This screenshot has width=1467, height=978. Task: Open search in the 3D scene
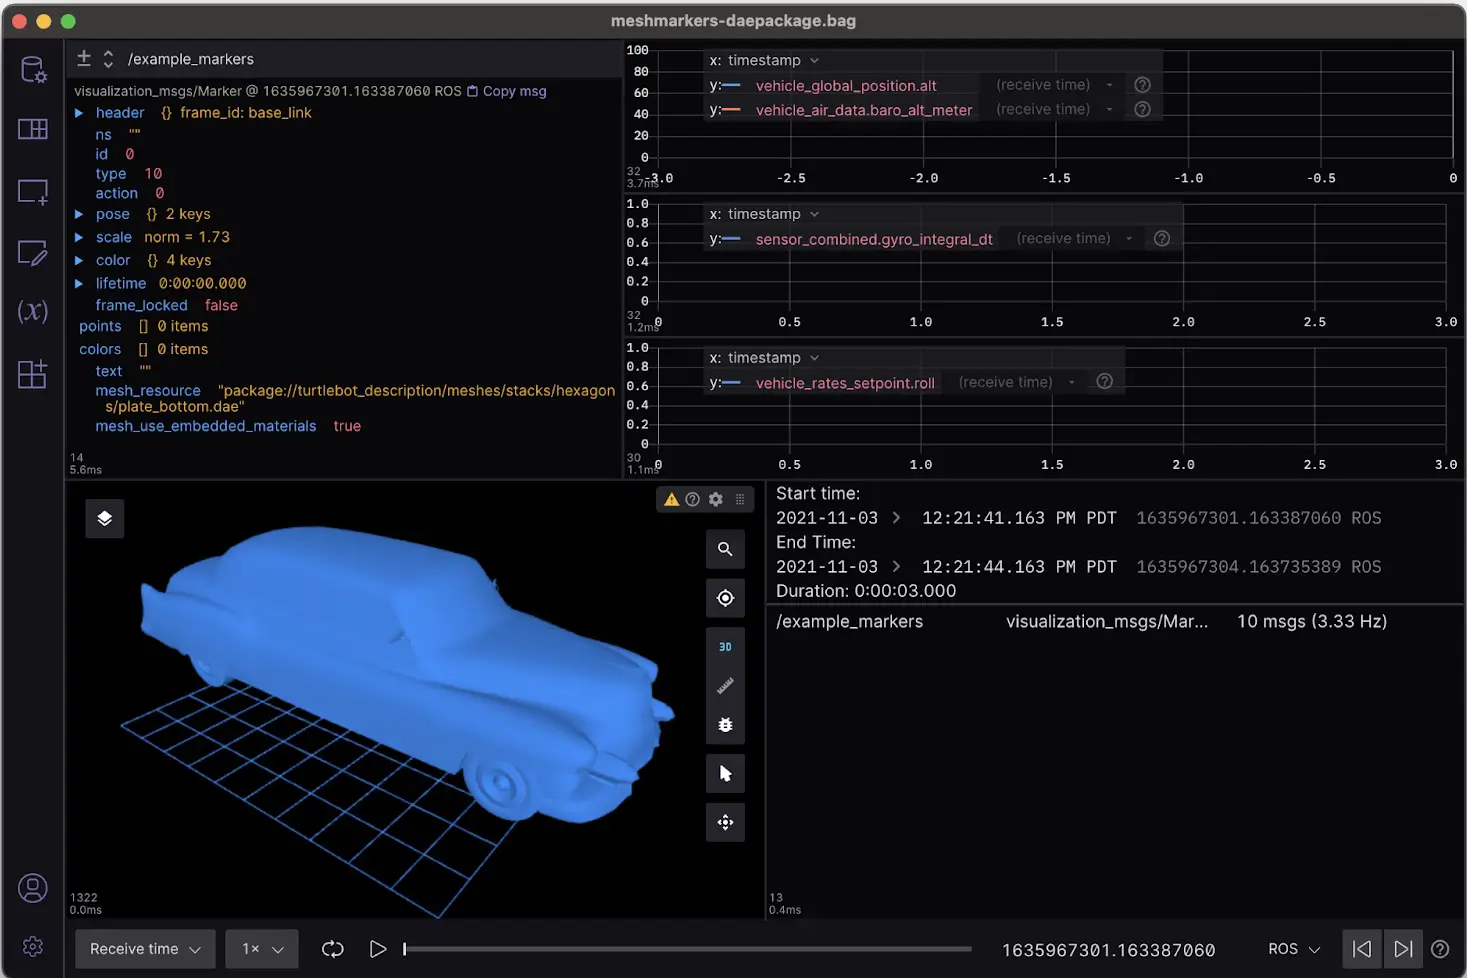[x=725, y=549]
